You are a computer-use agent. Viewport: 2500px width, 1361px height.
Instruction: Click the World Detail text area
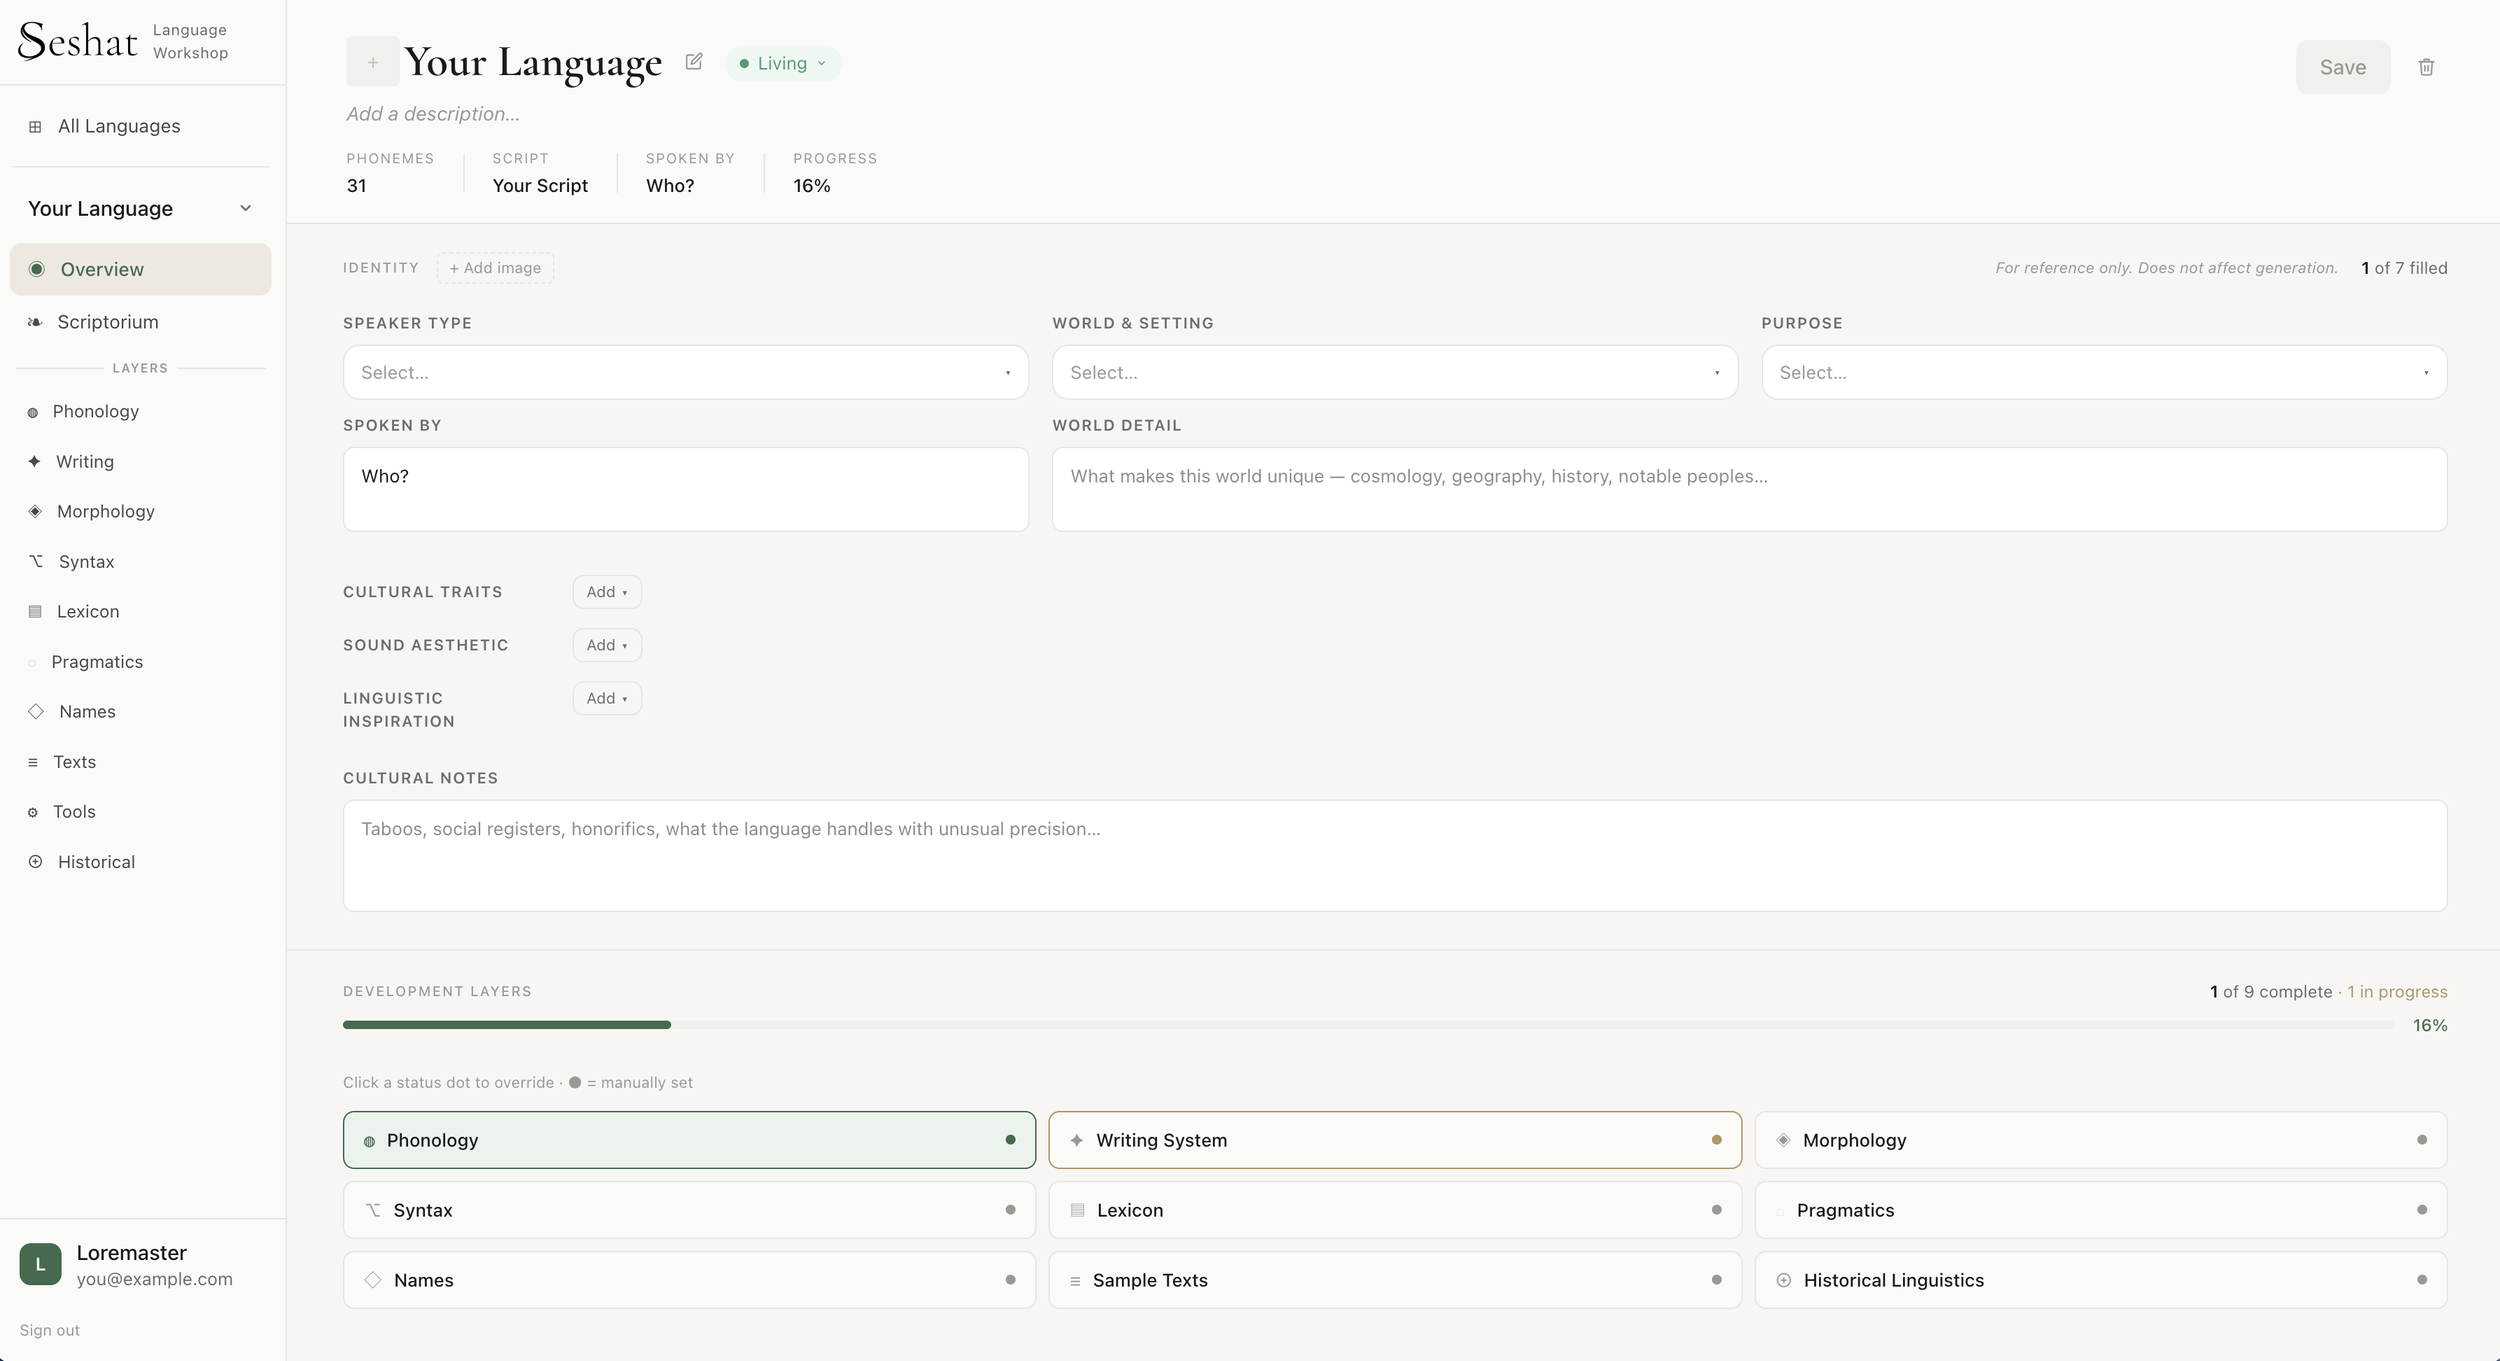point(1749,489)
